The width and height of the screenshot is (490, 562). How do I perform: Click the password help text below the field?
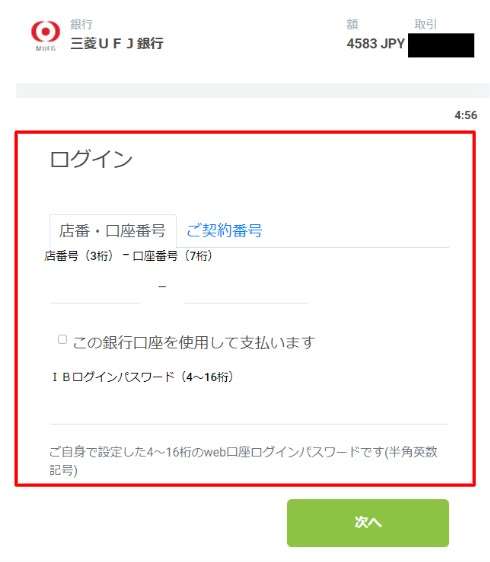pos(243,461)
